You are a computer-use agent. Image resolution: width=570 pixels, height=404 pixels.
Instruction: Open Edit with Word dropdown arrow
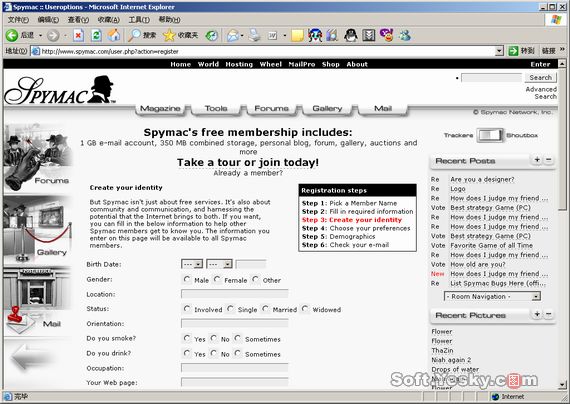tap(285, 36)
